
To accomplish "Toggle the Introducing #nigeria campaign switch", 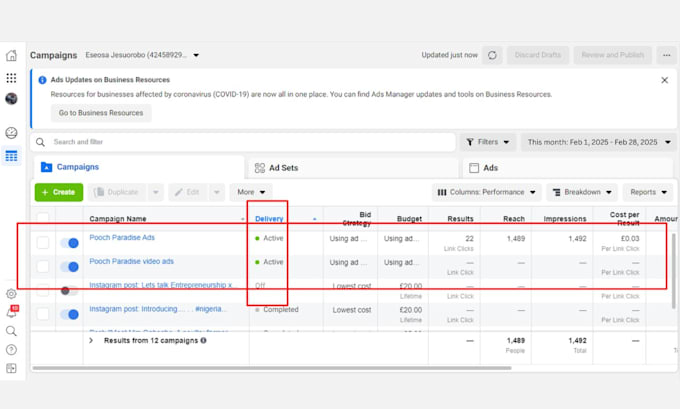I will pos(69,314).
